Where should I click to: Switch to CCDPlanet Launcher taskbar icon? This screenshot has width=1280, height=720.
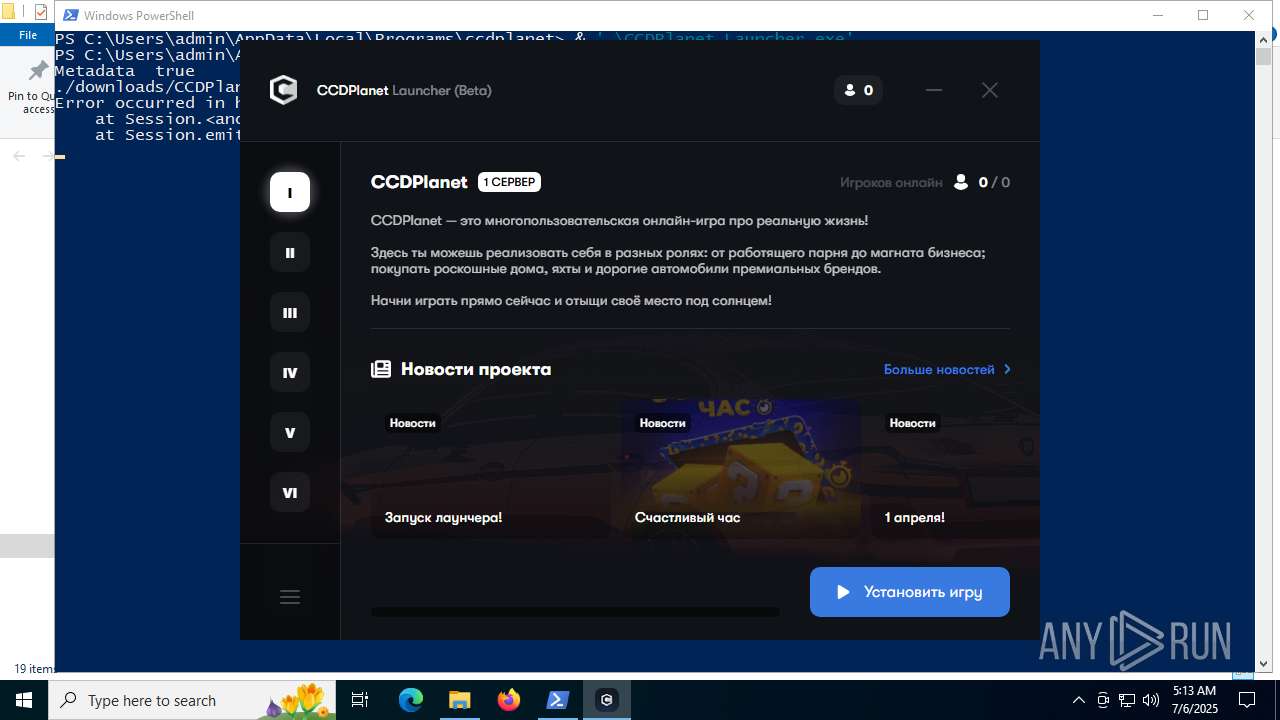(607, 700)
